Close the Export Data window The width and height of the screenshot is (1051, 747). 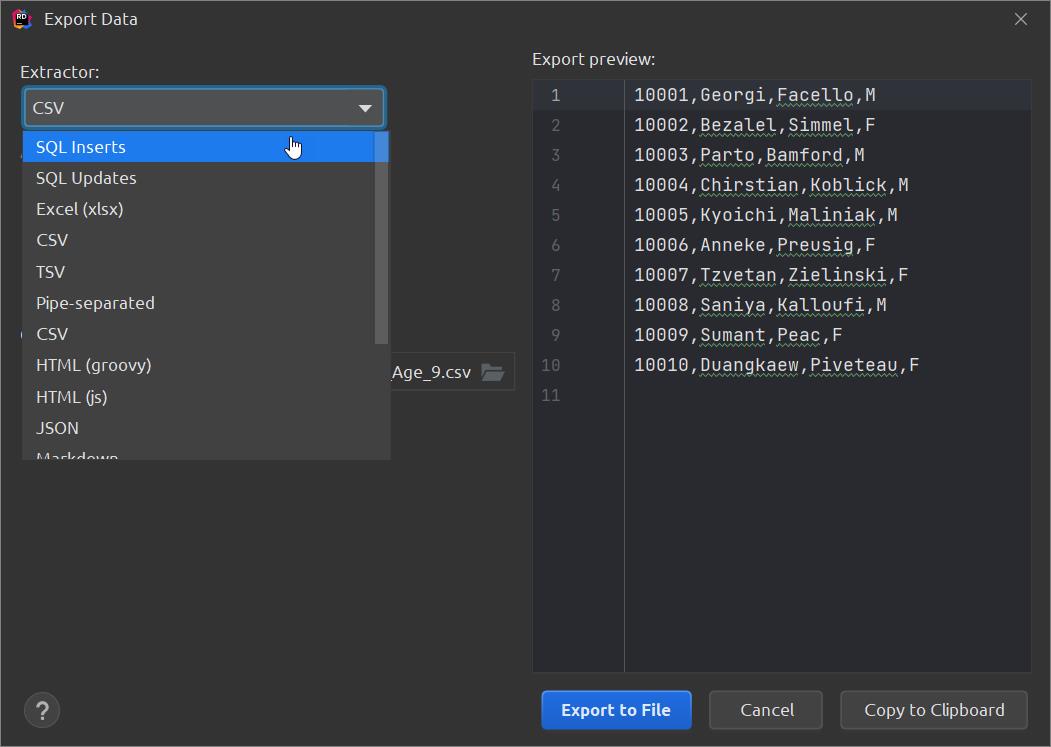click(1020, 18)
